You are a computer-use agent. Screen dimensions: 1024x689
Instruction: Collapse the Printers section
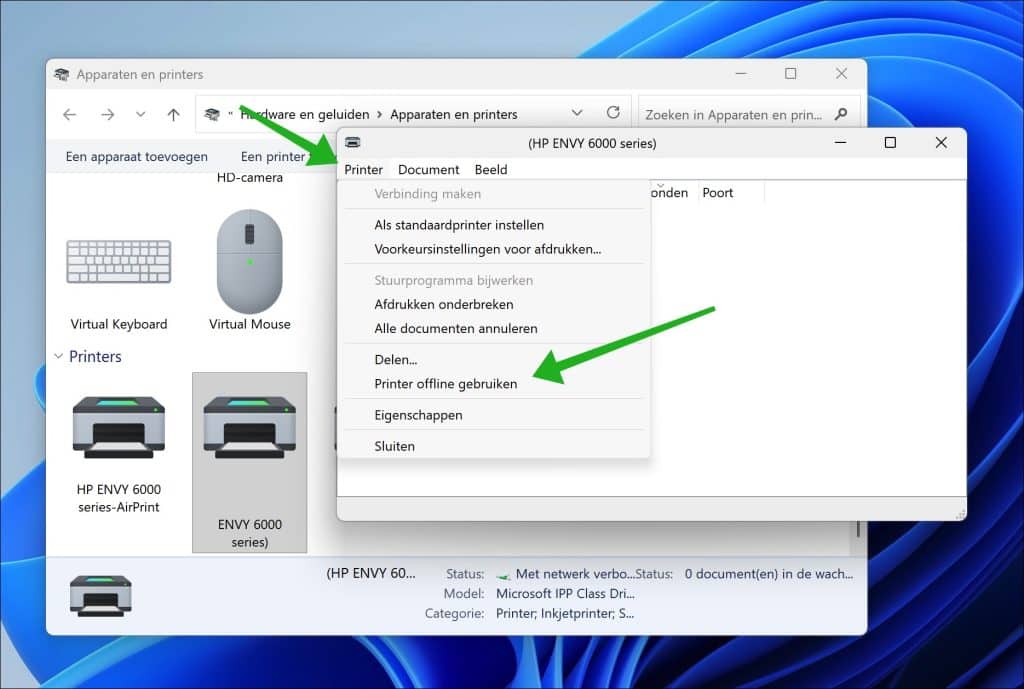tap(57, 356)
